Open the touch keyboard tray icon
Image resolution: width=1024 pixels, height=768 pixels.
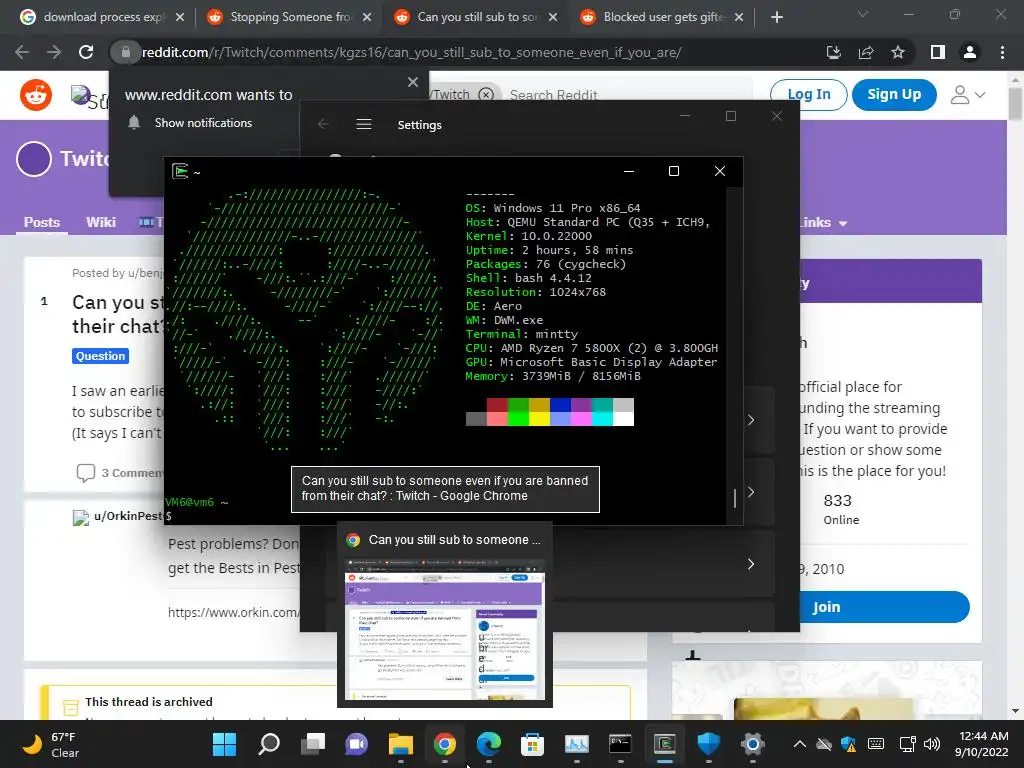tap(876, 744)
